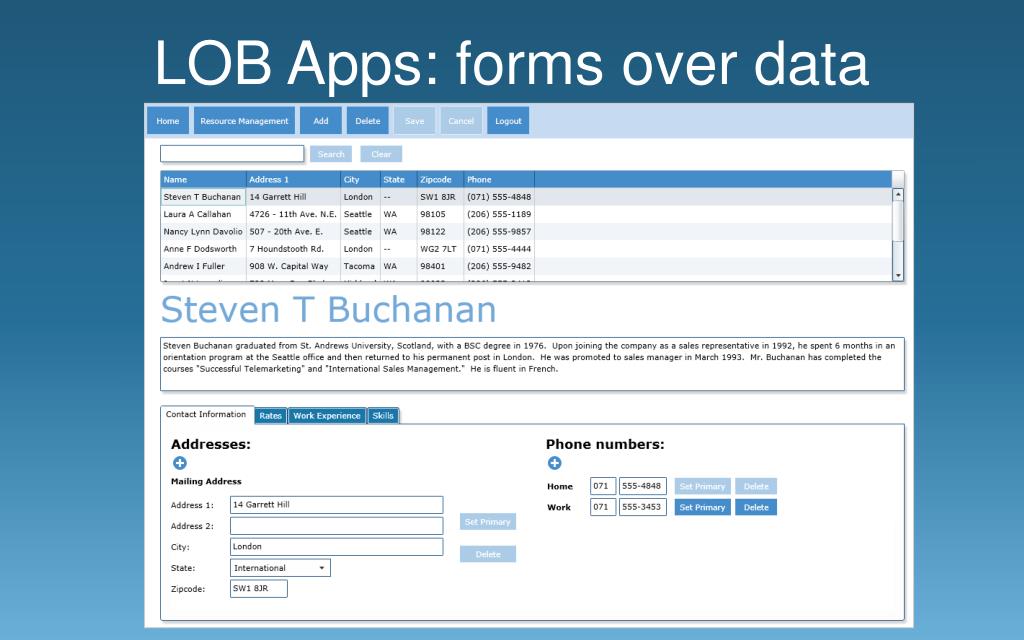Sort by the Address 1 column header
This screenshot has height=640, width=1024.
293,180
